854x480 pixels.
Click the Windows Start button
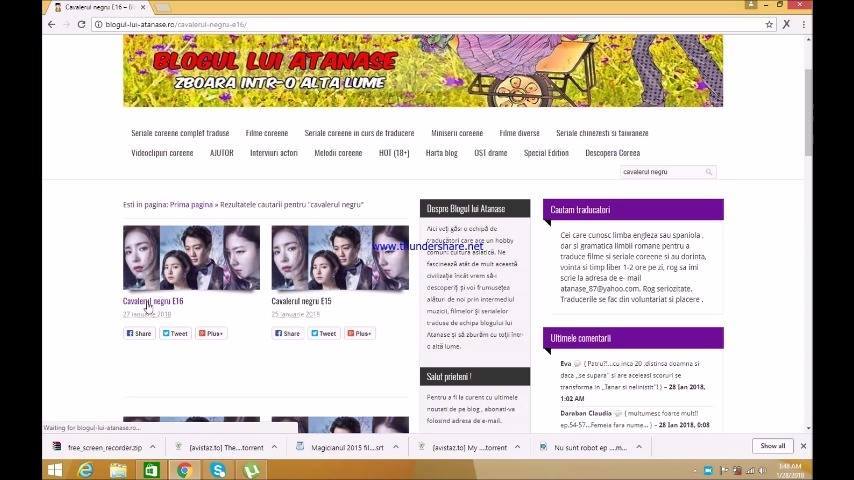[55, 470]
